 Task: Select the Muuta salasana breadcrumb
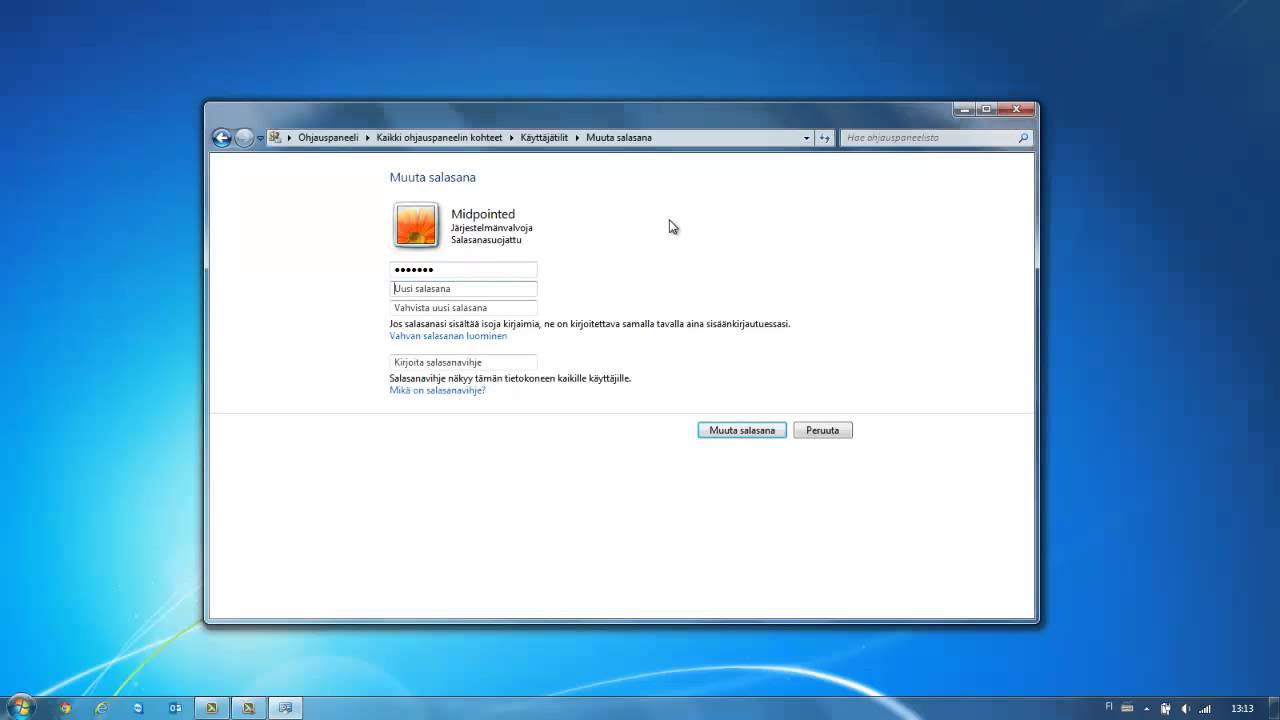point(618,137)
